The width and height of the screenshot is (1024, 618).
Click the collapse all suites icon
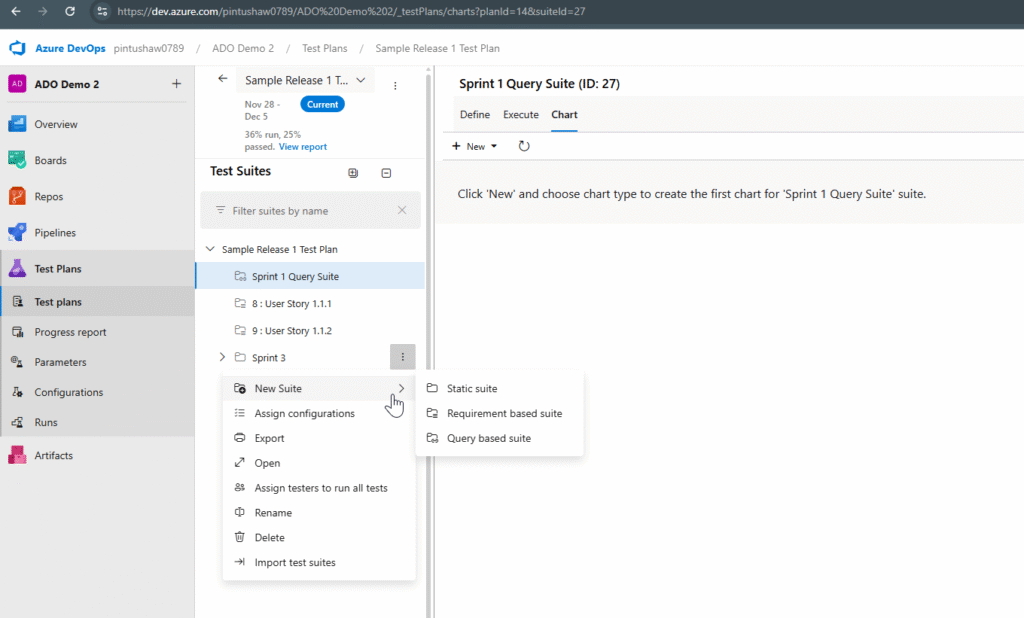click(386, 173)
